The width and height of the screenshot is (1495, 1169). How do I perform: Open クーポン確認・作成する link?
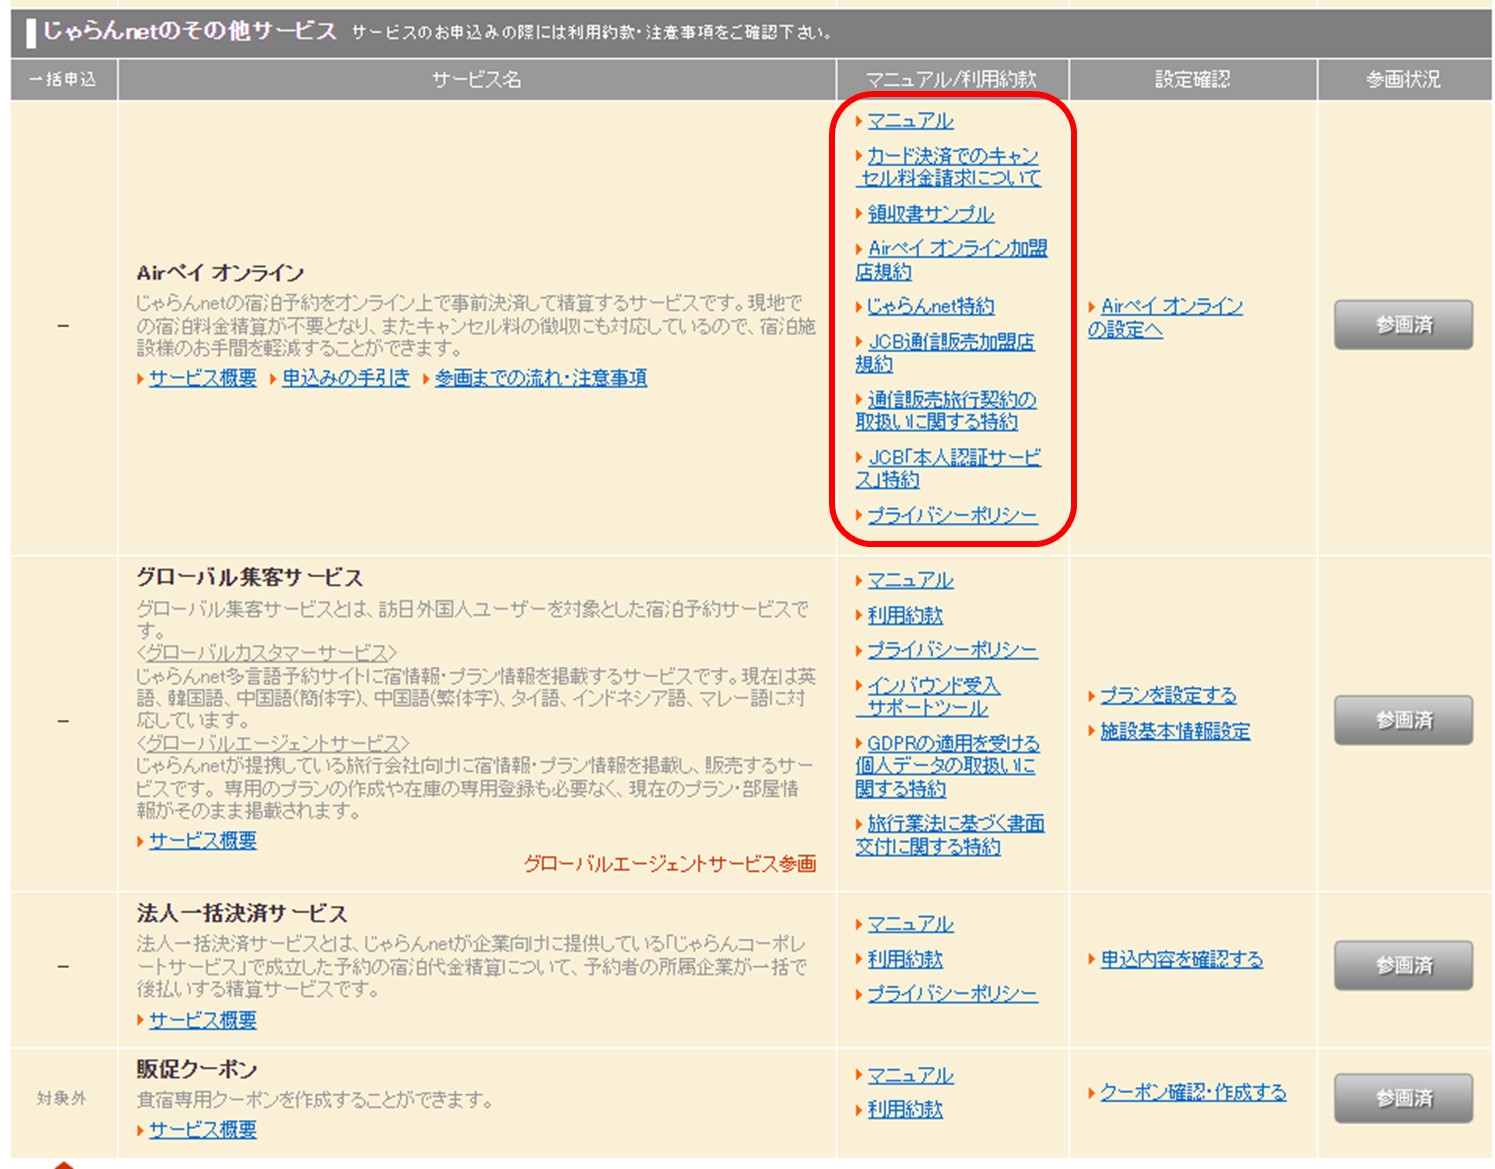tap(1193, 1093)
